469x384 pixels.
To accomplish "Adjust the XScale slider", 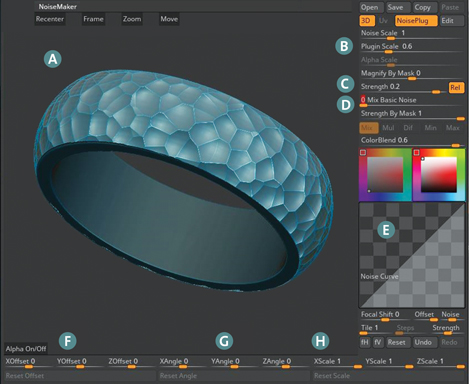I will (x=337, y=363).
